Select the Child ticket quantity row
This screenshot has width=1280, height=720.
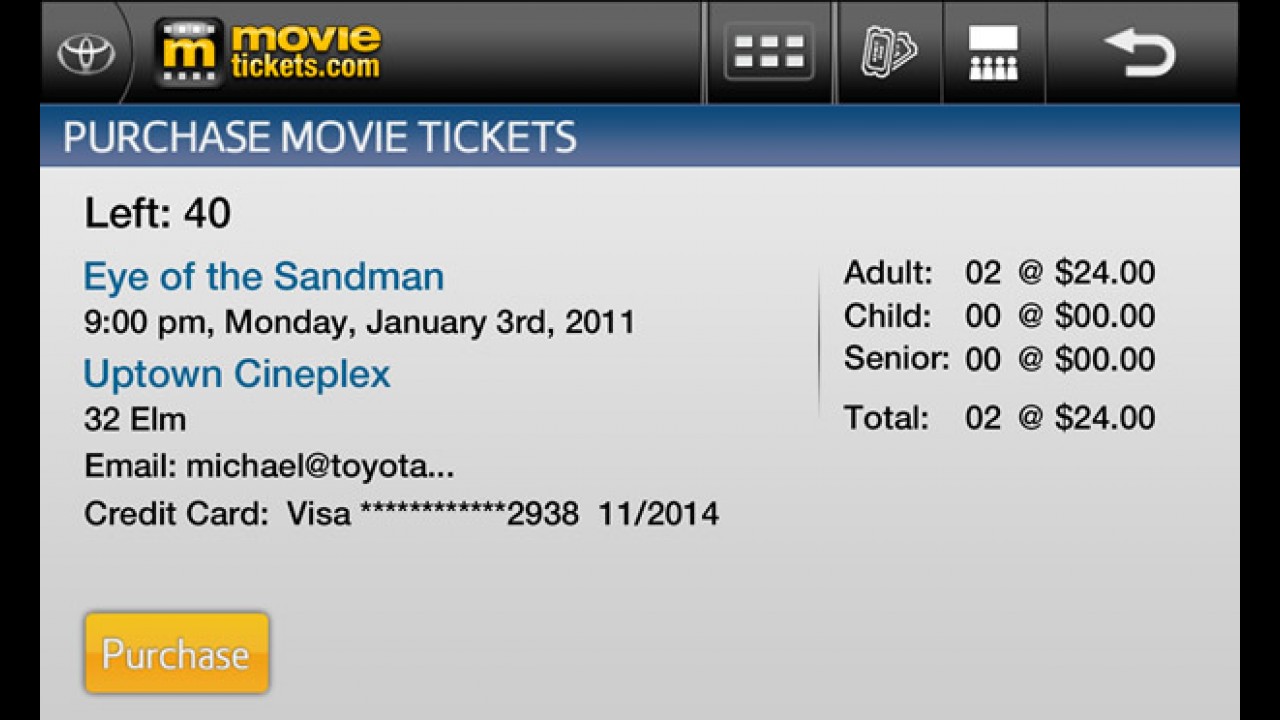(x=999, y=316)
